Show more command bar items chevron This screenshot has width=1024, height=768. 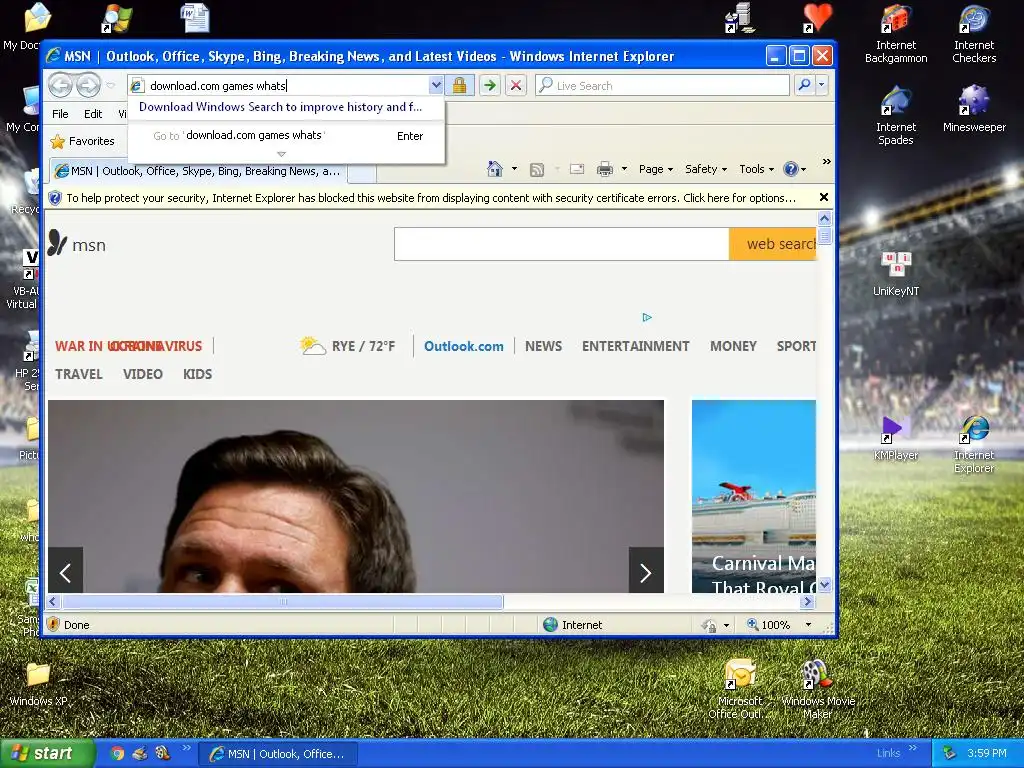[826, 161]
